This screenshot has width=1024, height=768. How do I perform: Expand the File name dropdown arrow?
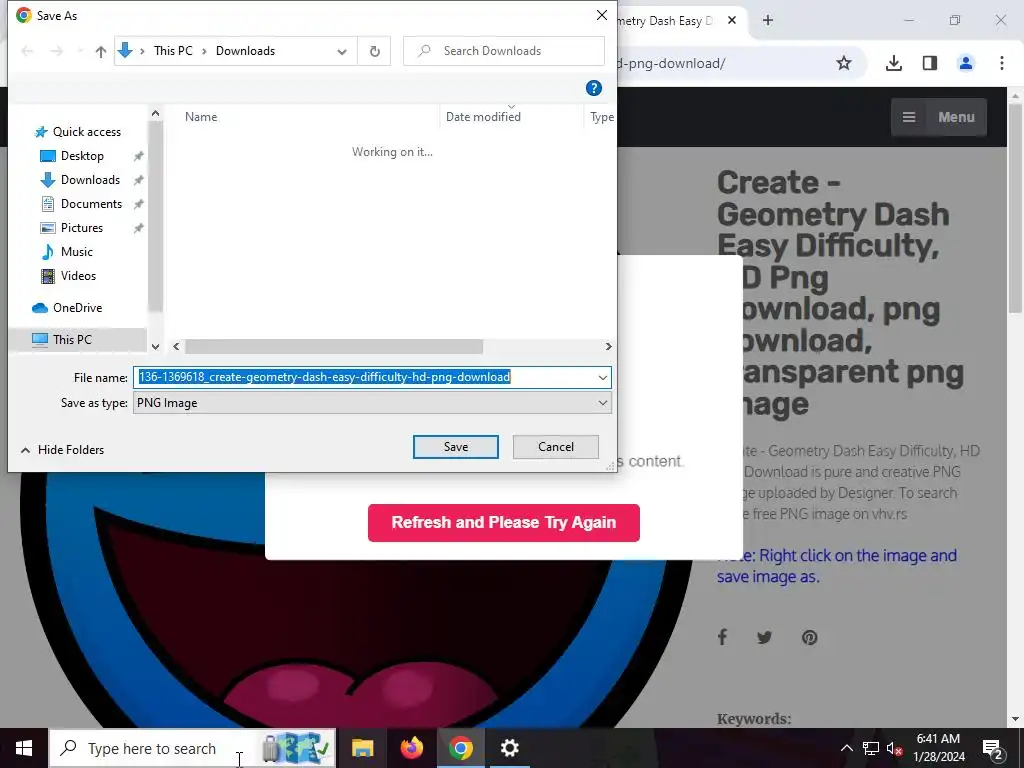point(602,377)
